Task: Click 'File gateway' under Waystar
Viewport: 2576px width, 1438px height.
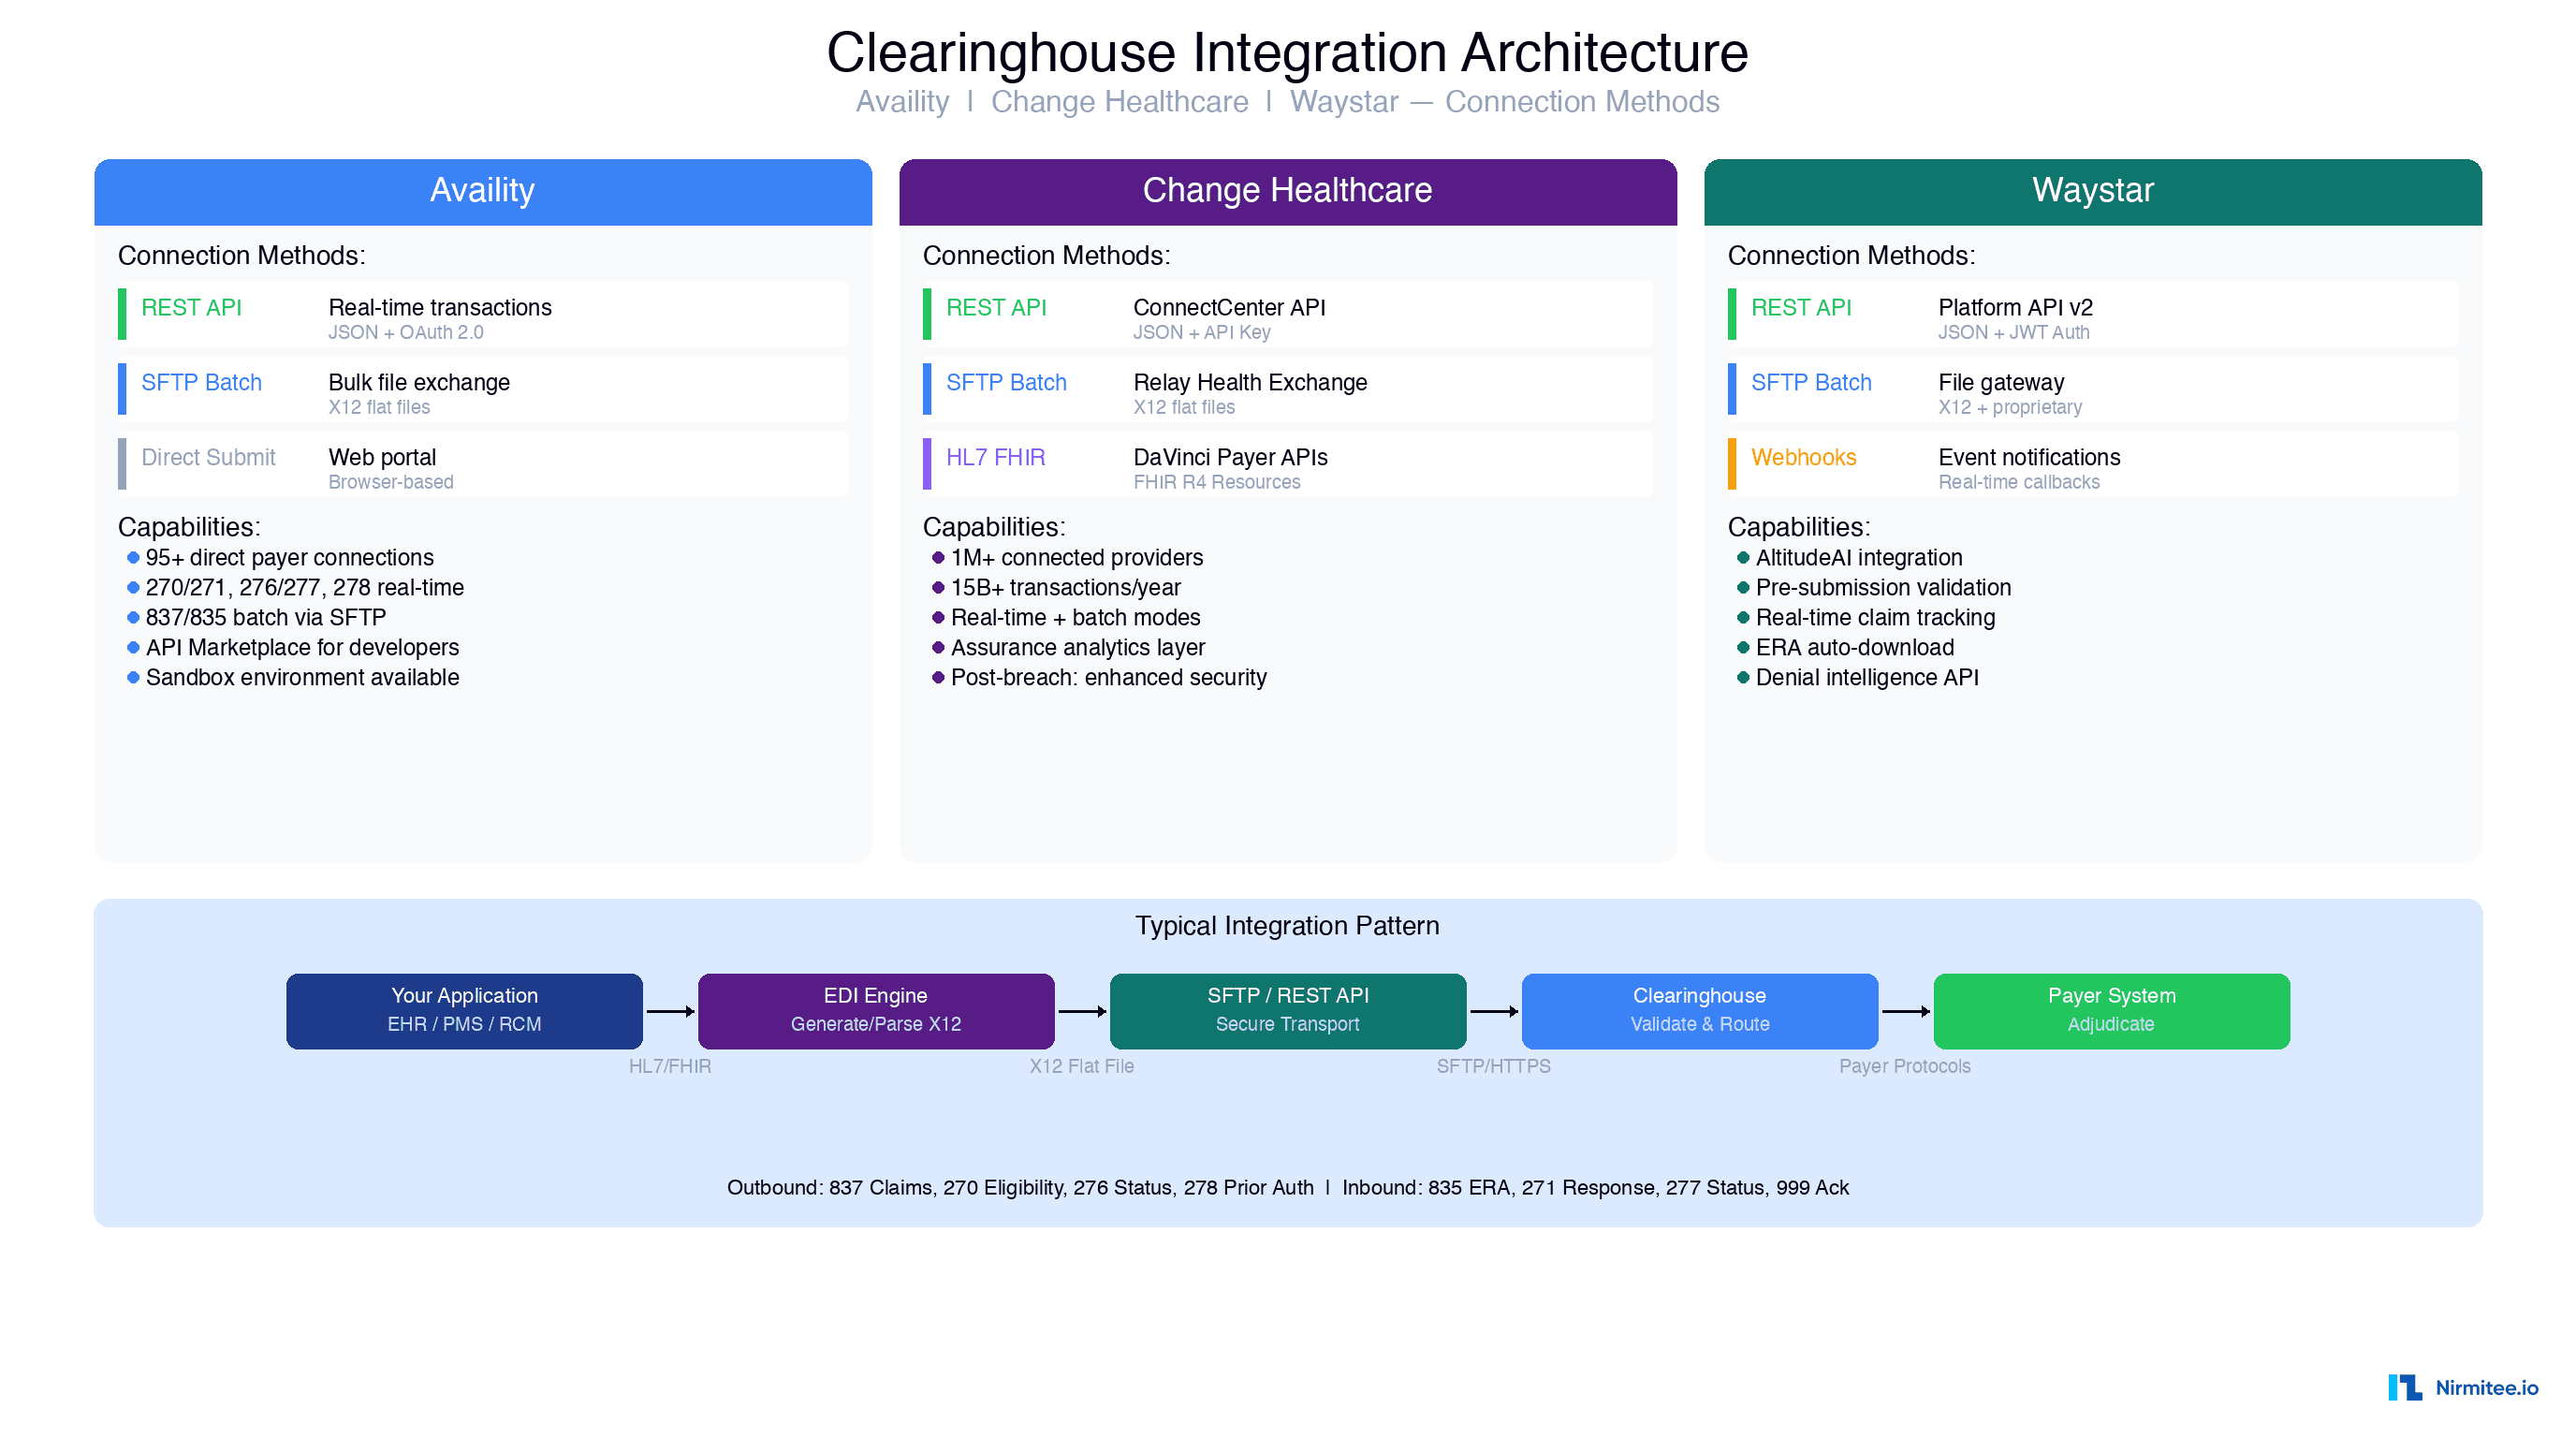Action: click(x=2001, y=383)
